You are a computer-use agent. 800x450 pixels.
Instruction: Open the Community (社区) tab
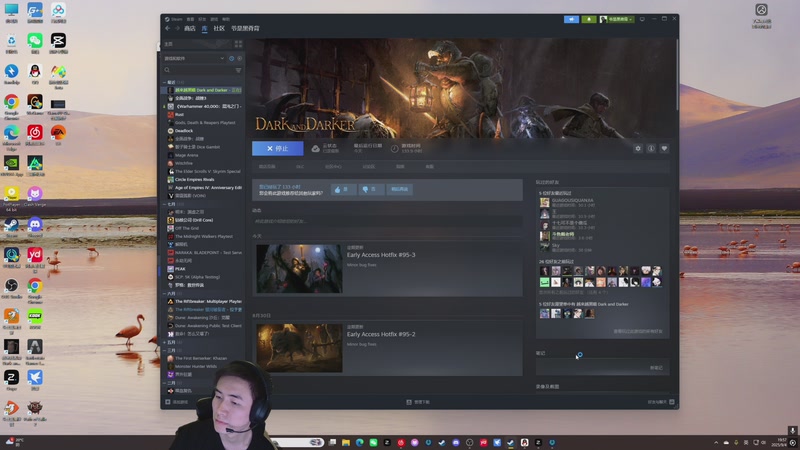[219, 29]
